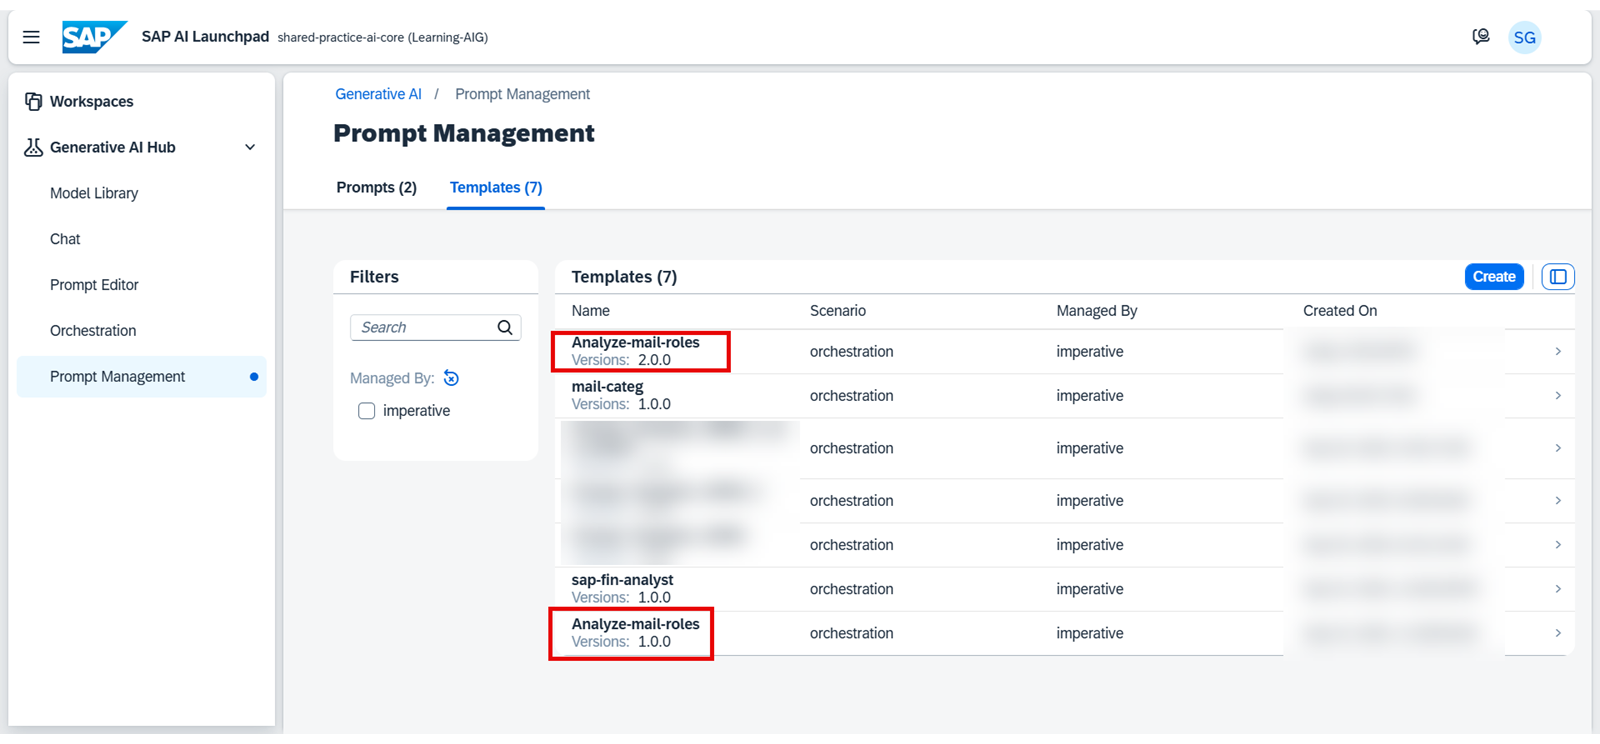Open the support headset icon
1600x744 pixels.
1481,37
